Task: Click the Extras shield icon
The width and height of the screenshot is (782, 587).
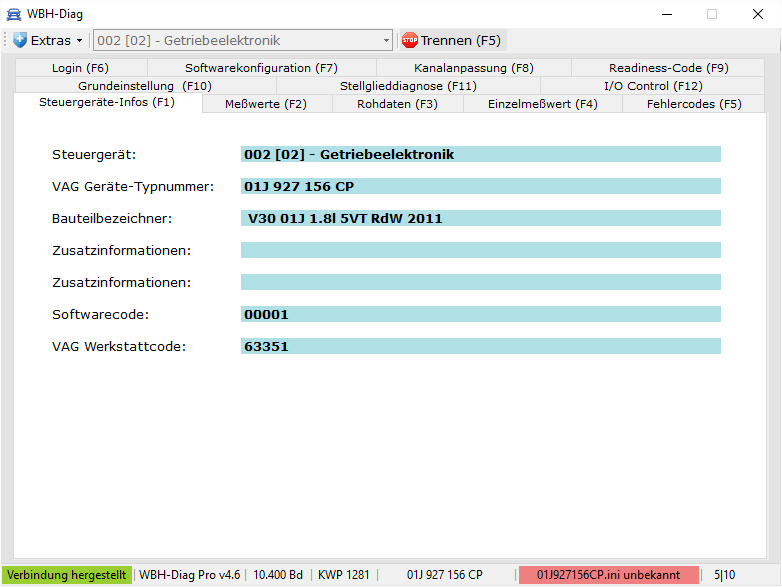Action: (x=20, y=41)
